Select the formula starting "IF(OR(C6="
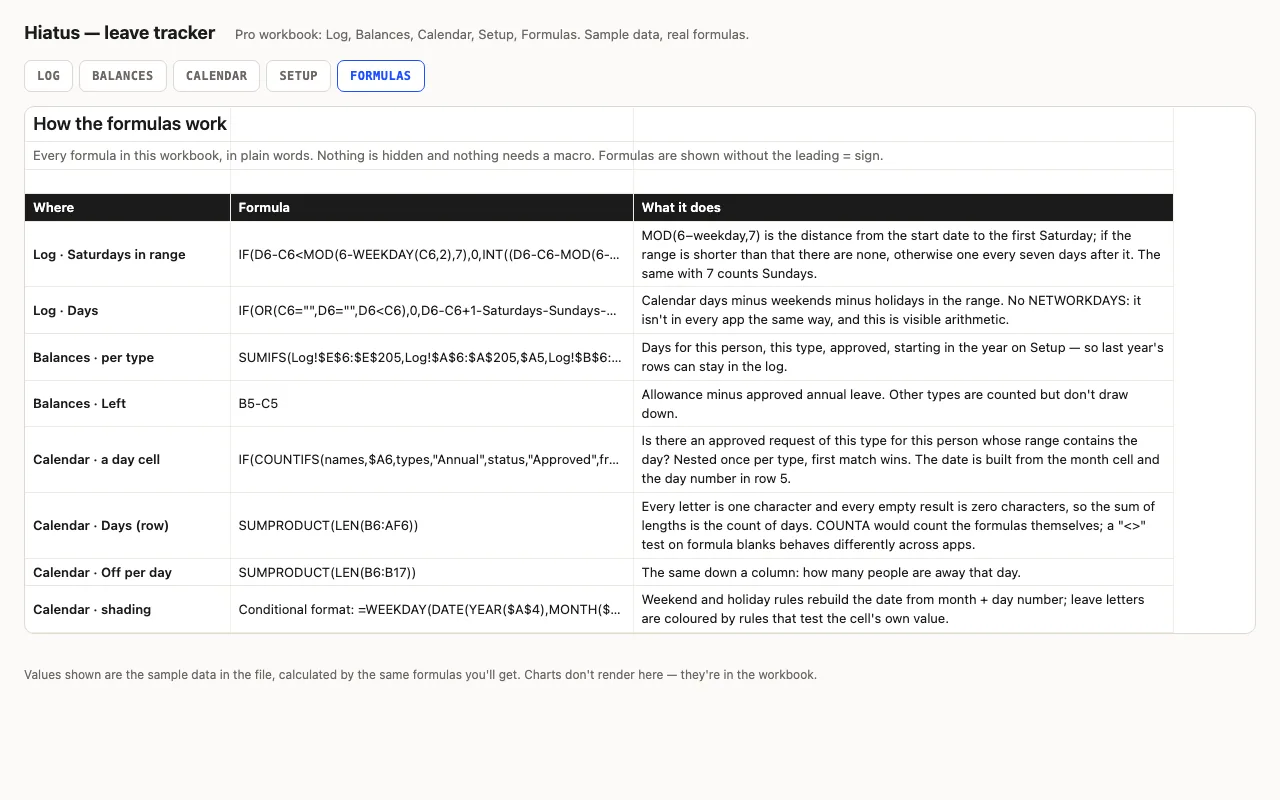1280x800 pixels. (x=432, y=310)
